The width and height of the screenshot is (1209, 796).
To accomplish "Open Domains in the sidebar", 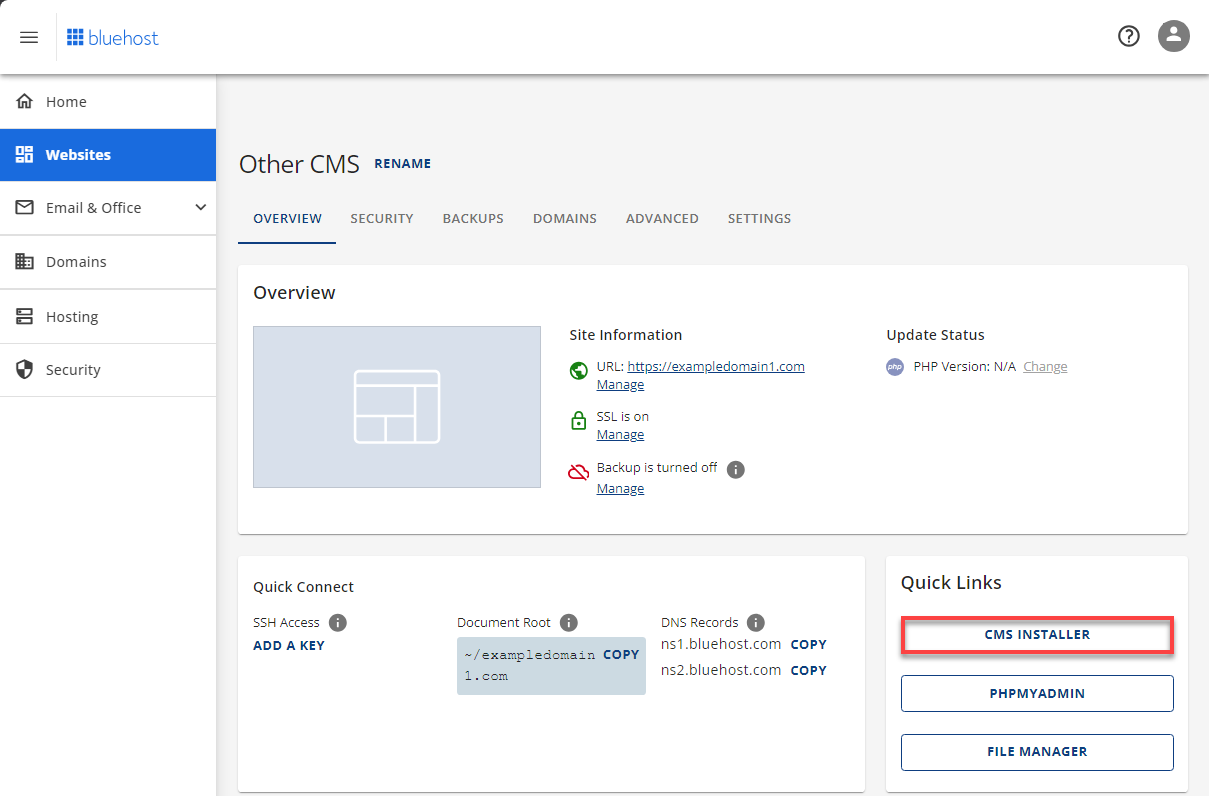I will tap(108, 261).
